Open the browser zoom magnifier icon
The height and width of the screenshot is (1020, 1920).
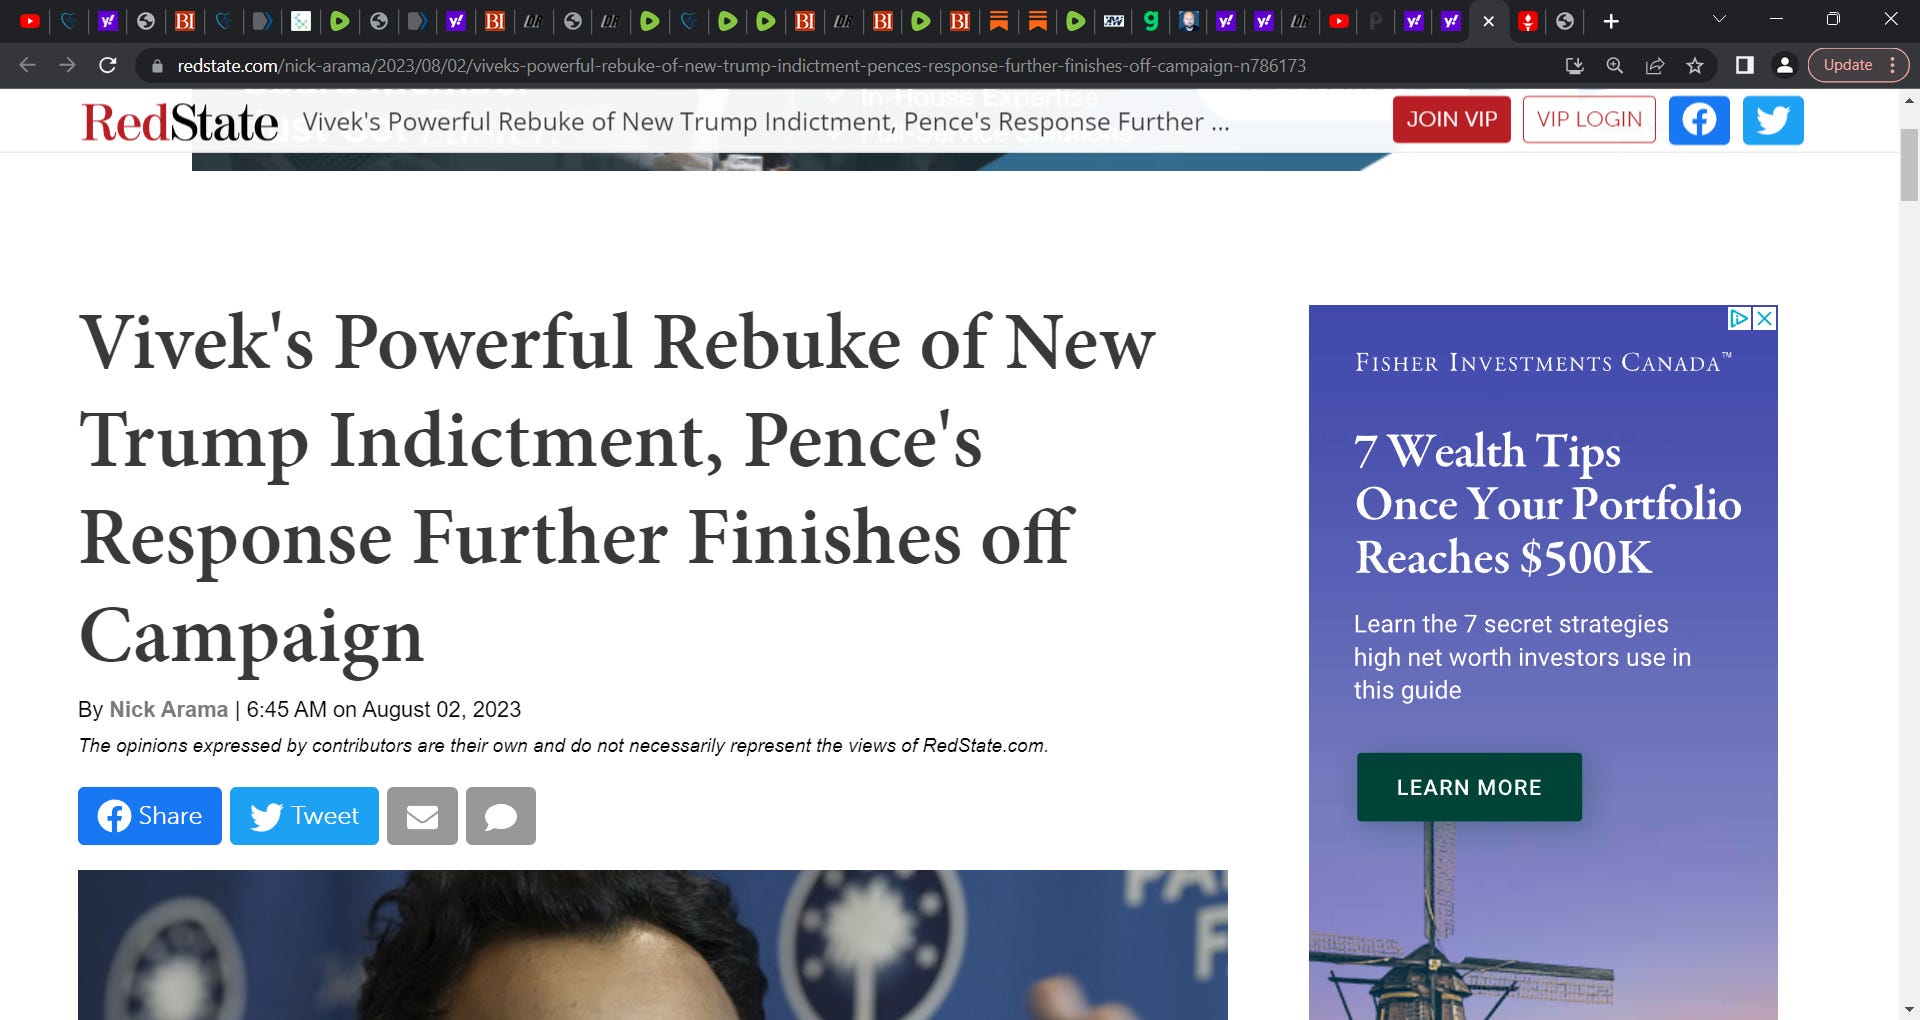click(x=1614, y=65)
